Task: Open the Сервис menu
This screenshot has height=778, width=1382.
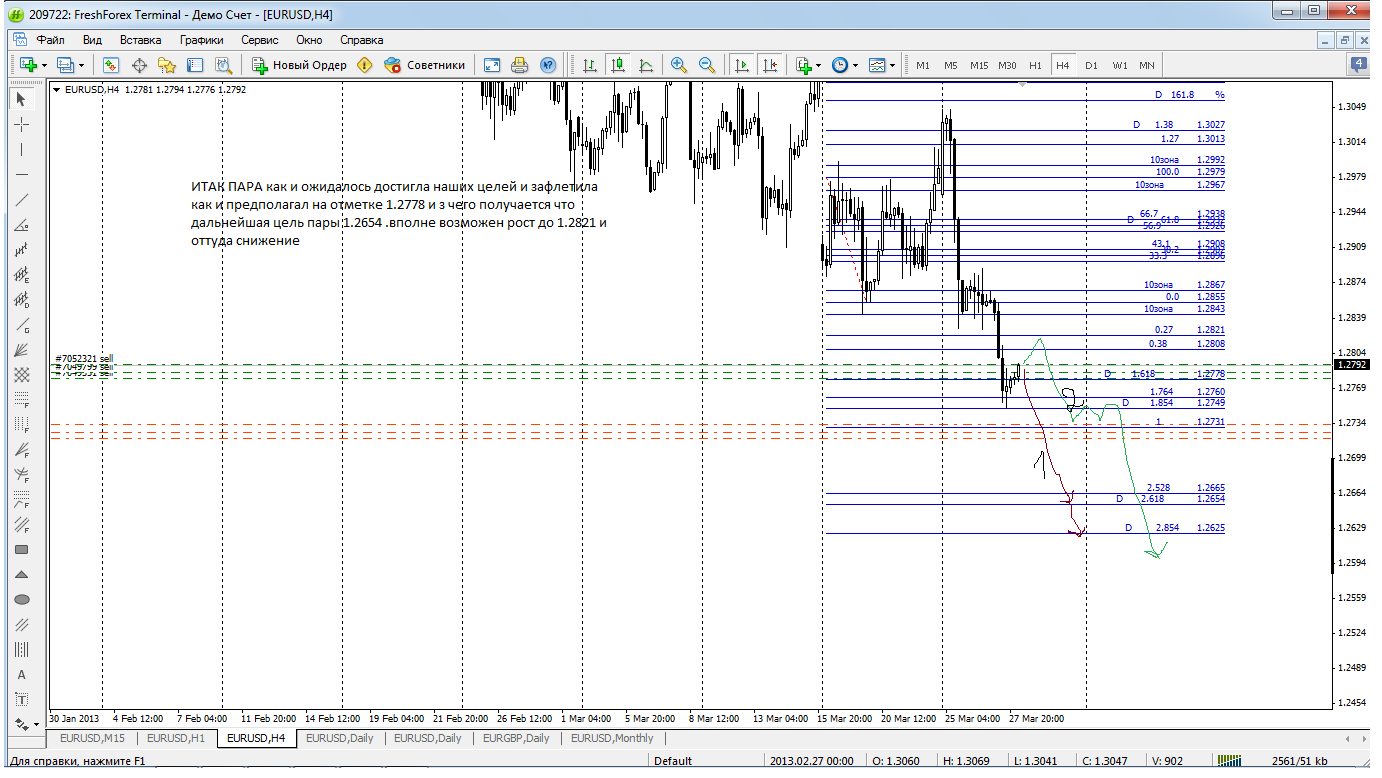Action: pos(259,40)
